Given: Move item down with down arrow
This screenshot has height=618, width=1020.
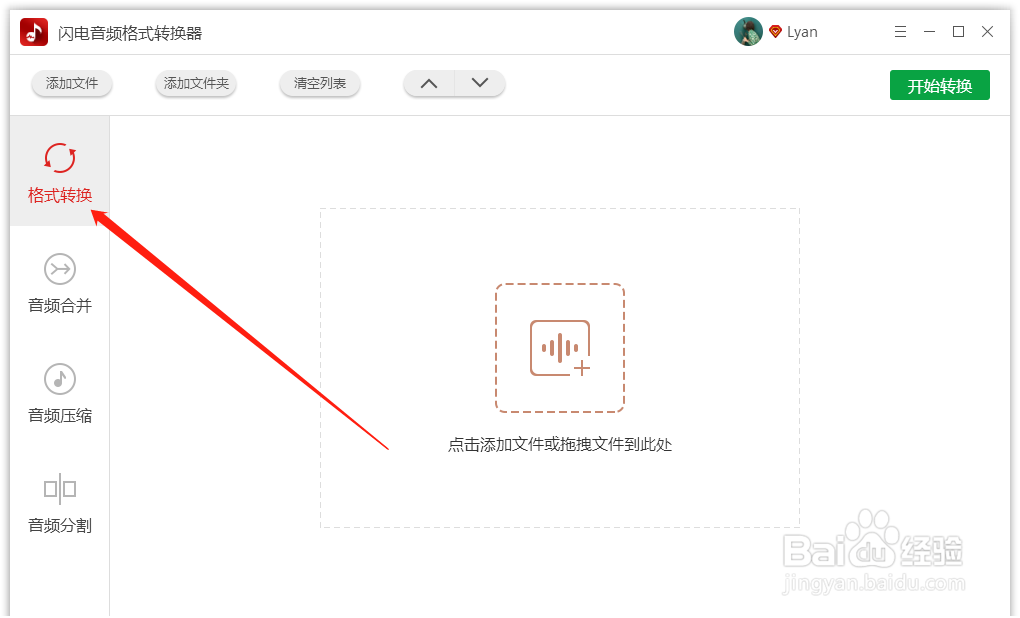Looking at the screenshot, I should point(479,83).
